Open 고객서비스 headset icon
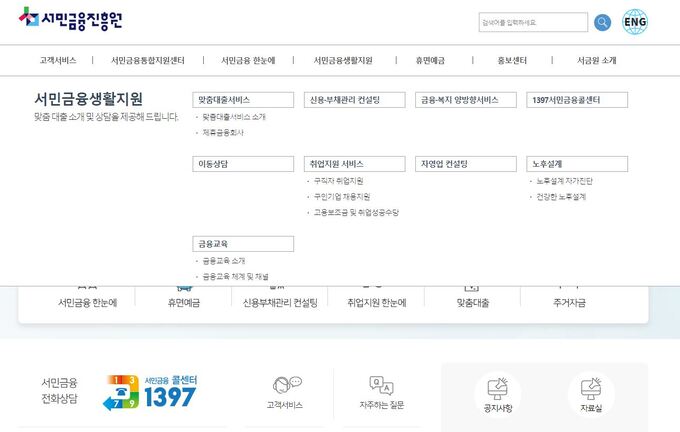The height and width of the screenshot is (432, 680). (x=285, y=386)
